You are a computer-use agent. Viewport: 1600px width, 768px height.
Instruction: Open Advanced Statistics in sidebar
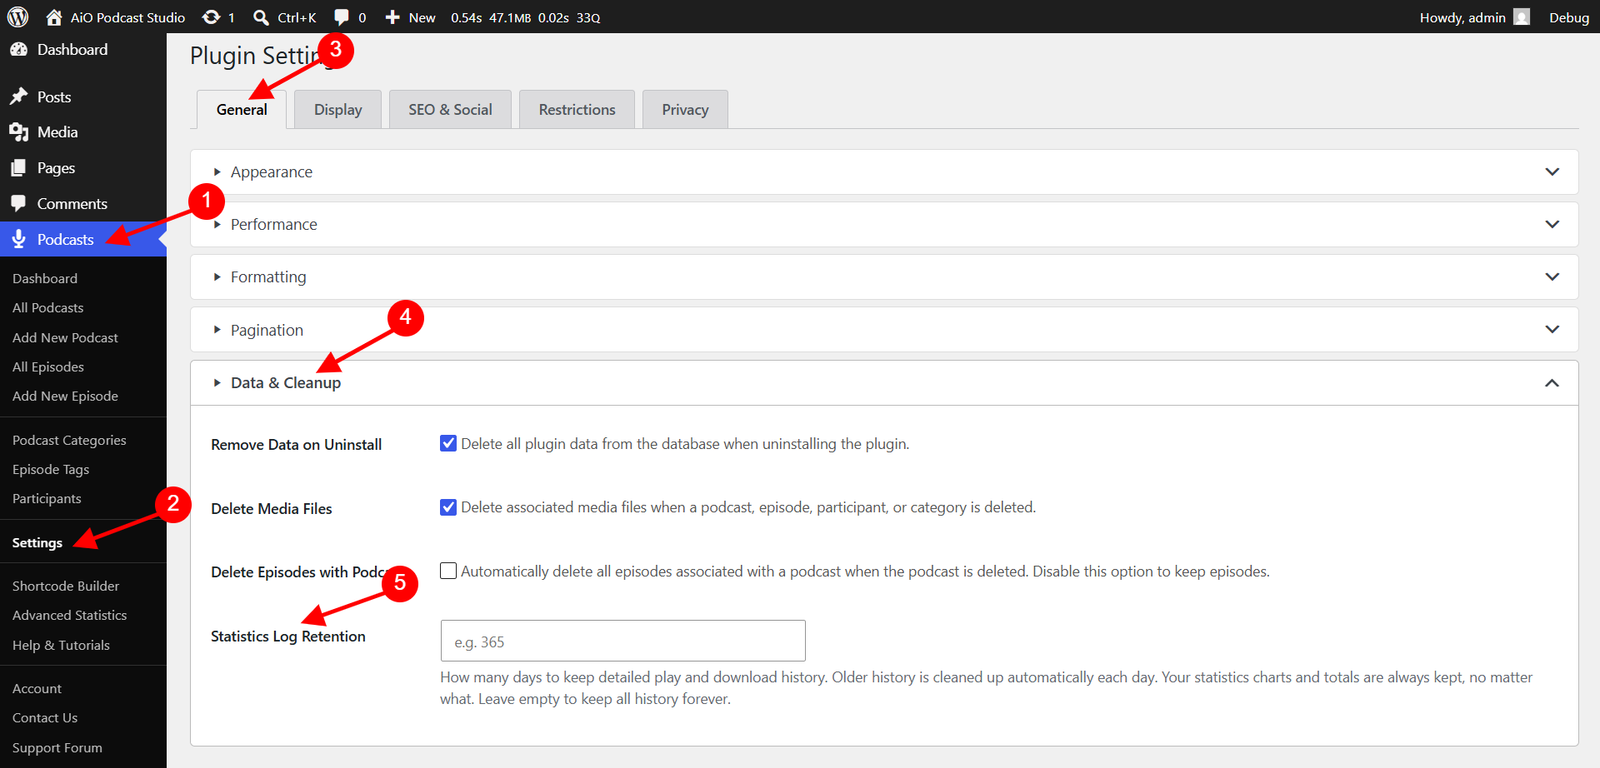70,615
